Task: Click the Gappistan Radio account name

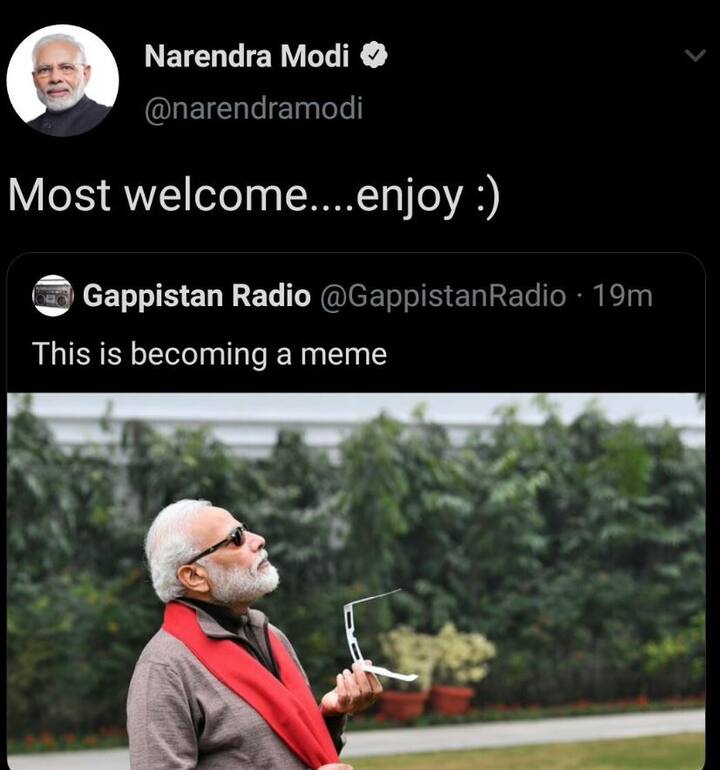Action: (196, 296)
